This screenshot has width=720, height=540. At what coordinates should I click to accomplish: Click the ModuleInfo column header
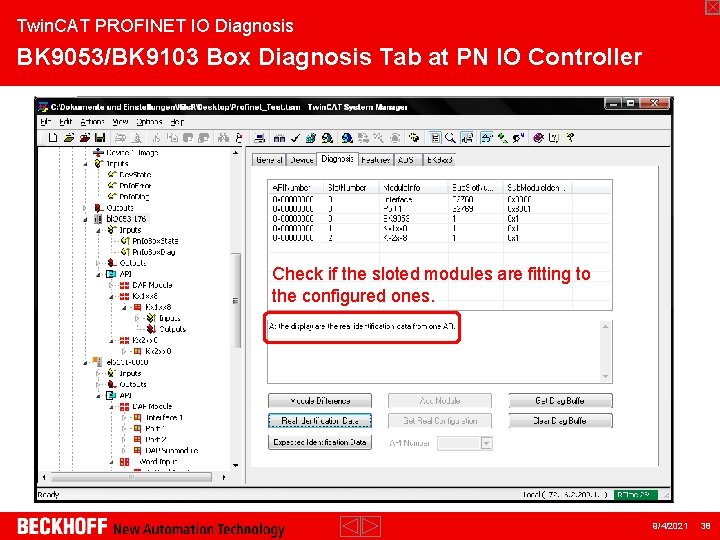click(414, 187)
